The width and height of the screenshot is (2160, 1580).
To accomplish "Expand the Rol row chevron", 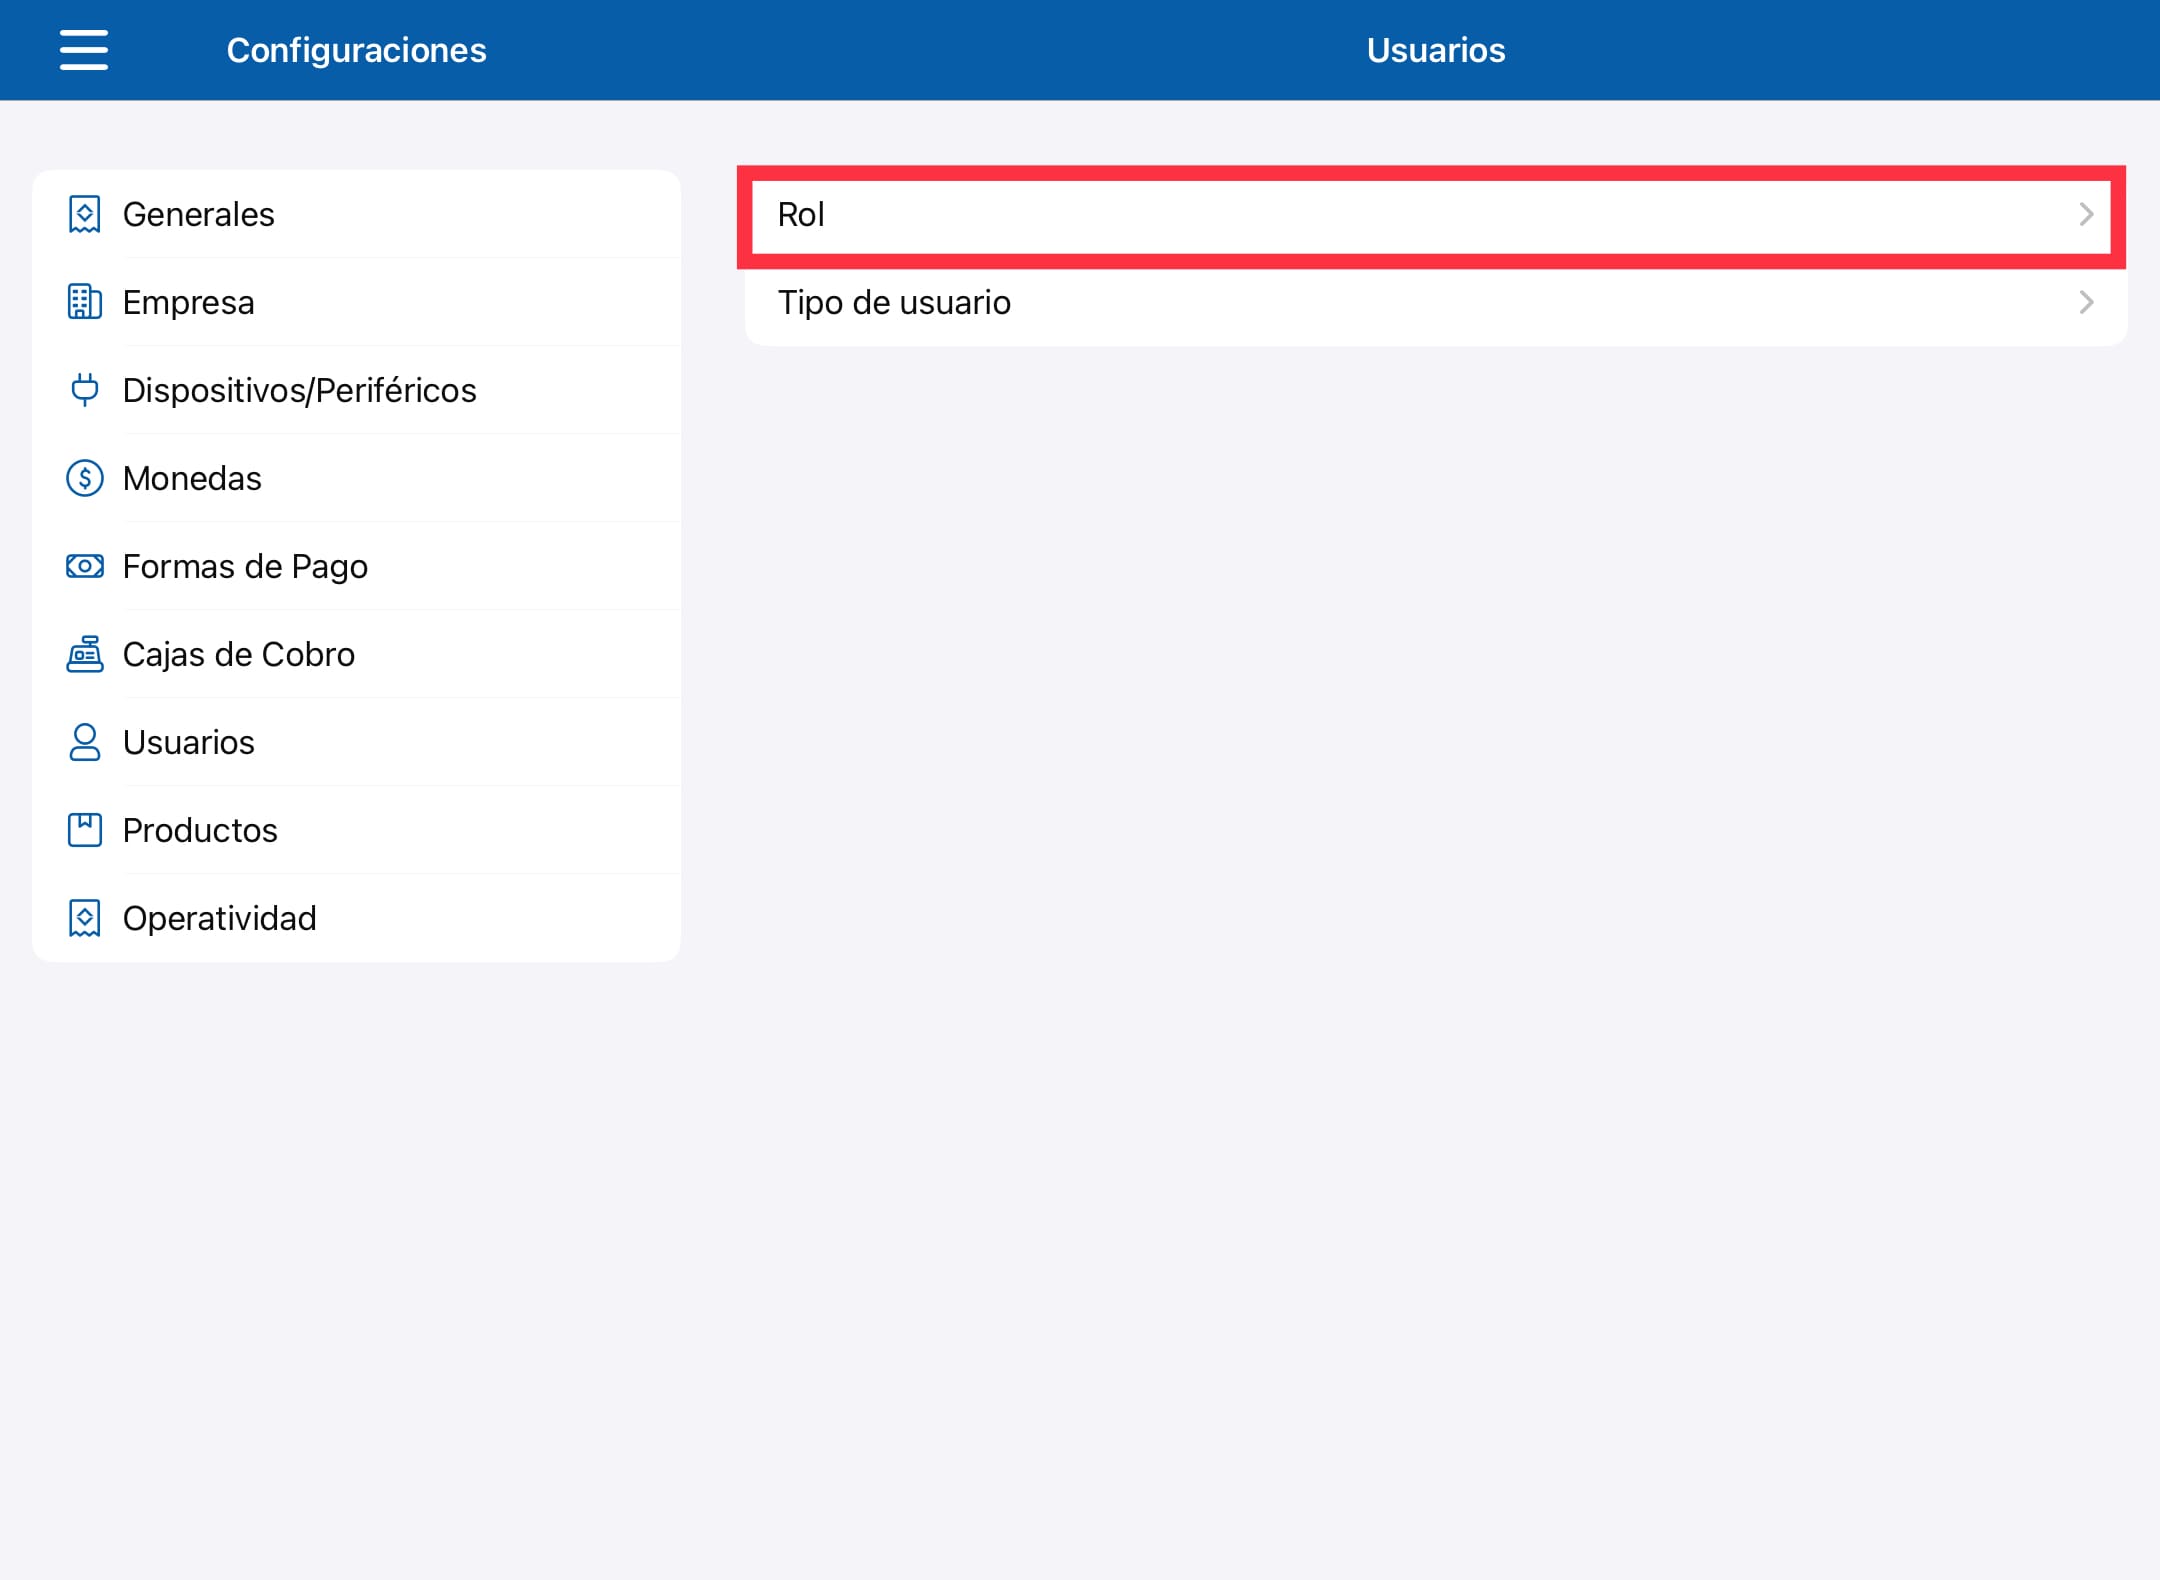I will [x=2086, y=214].
